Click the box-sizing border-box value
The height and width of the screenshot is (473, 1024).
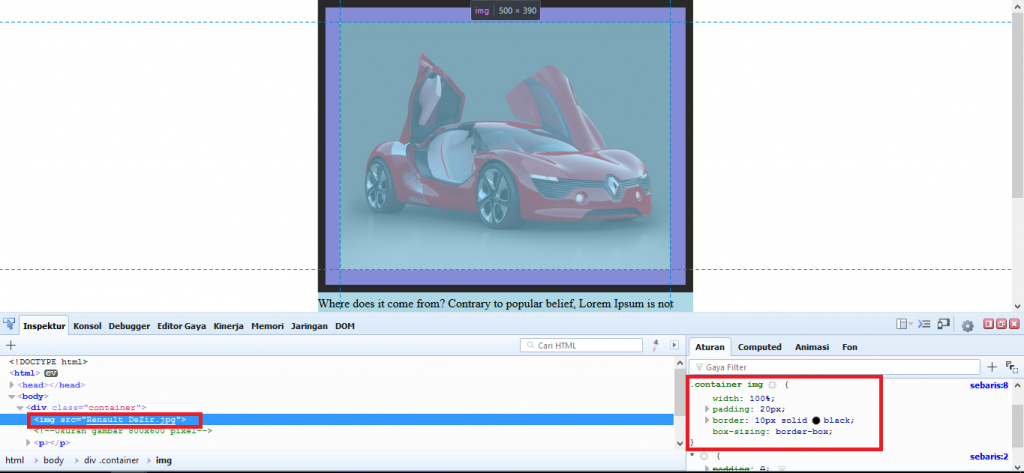point(804,432)
